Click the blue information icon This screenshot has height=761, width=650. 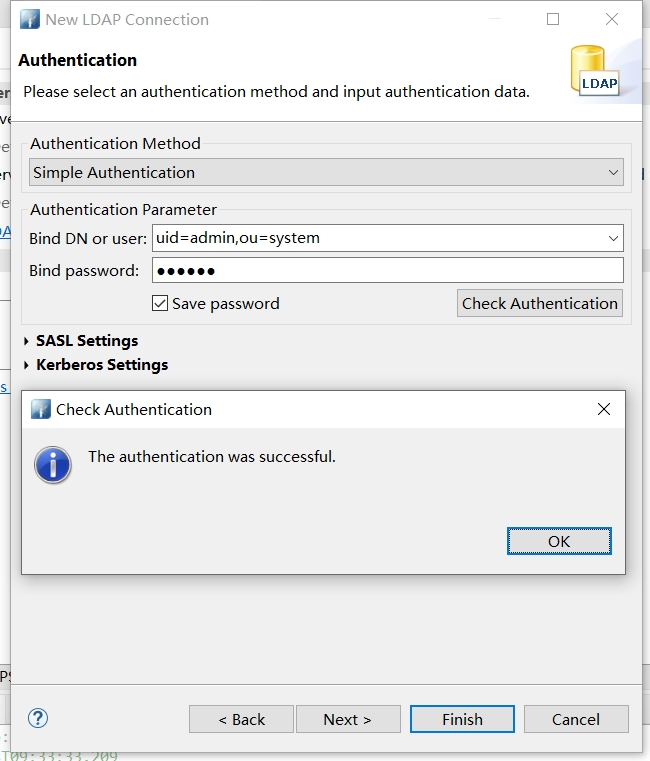point(53,465)
